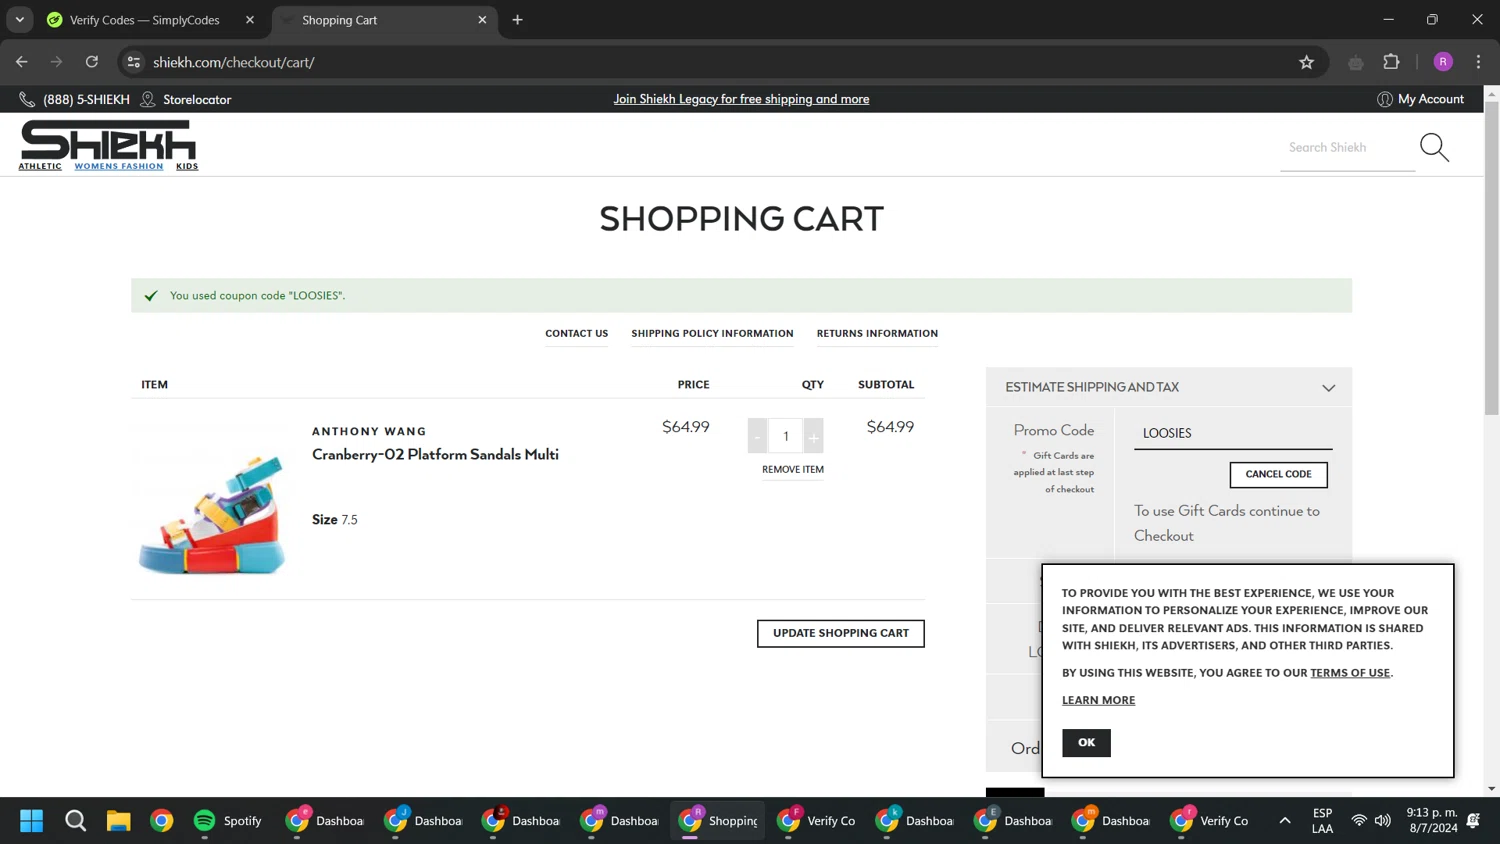Expand Estimate Shipping and Tax section
The image size is (1500, 844).
pyautogui.click(x=1168, y=387)
